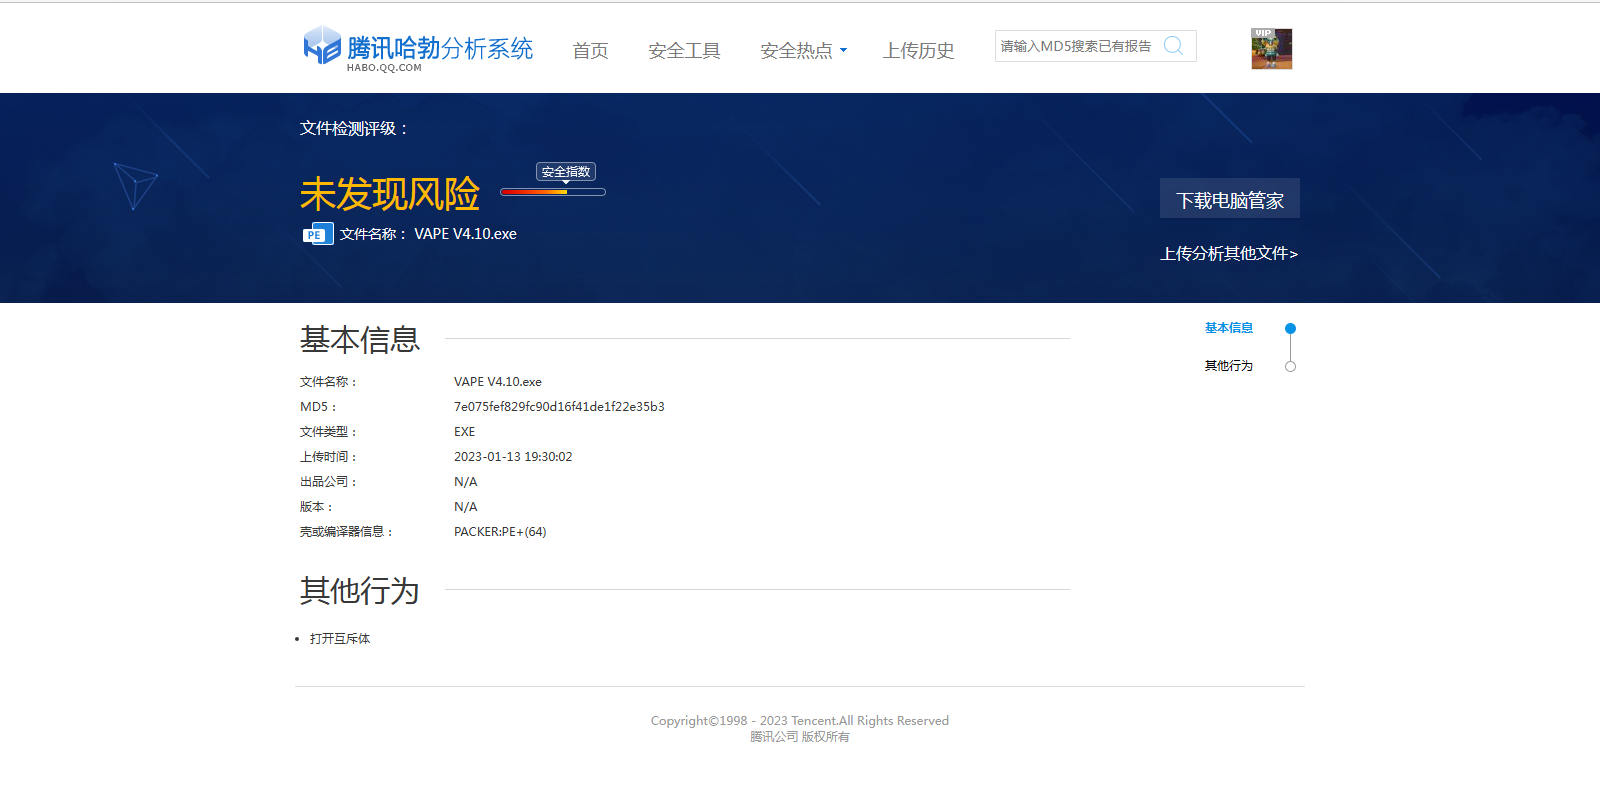
Task: Open the 安全工具 menu item
Action: coord(684,51)
